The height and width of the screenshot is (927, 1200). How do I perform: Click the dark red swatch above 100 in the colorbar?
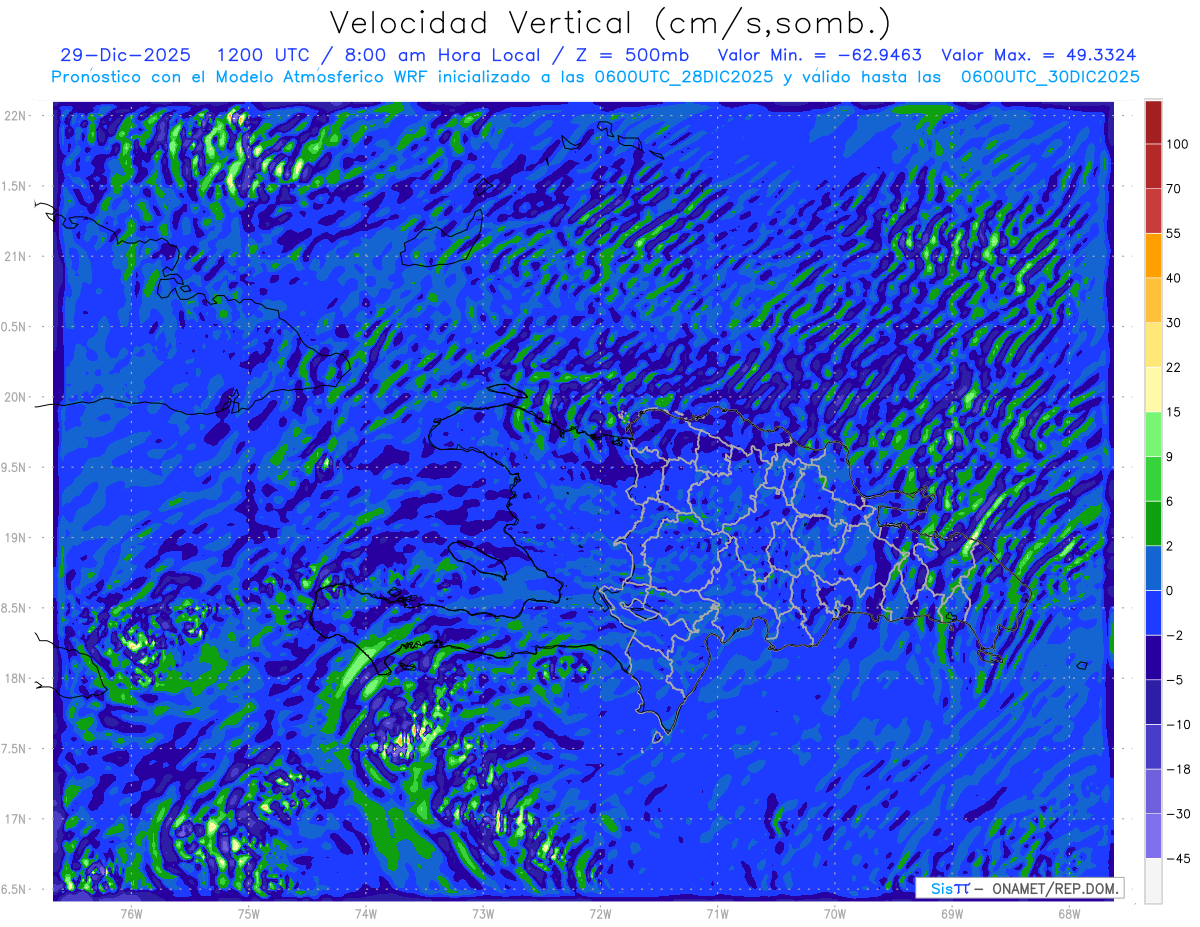(1153, 122)
